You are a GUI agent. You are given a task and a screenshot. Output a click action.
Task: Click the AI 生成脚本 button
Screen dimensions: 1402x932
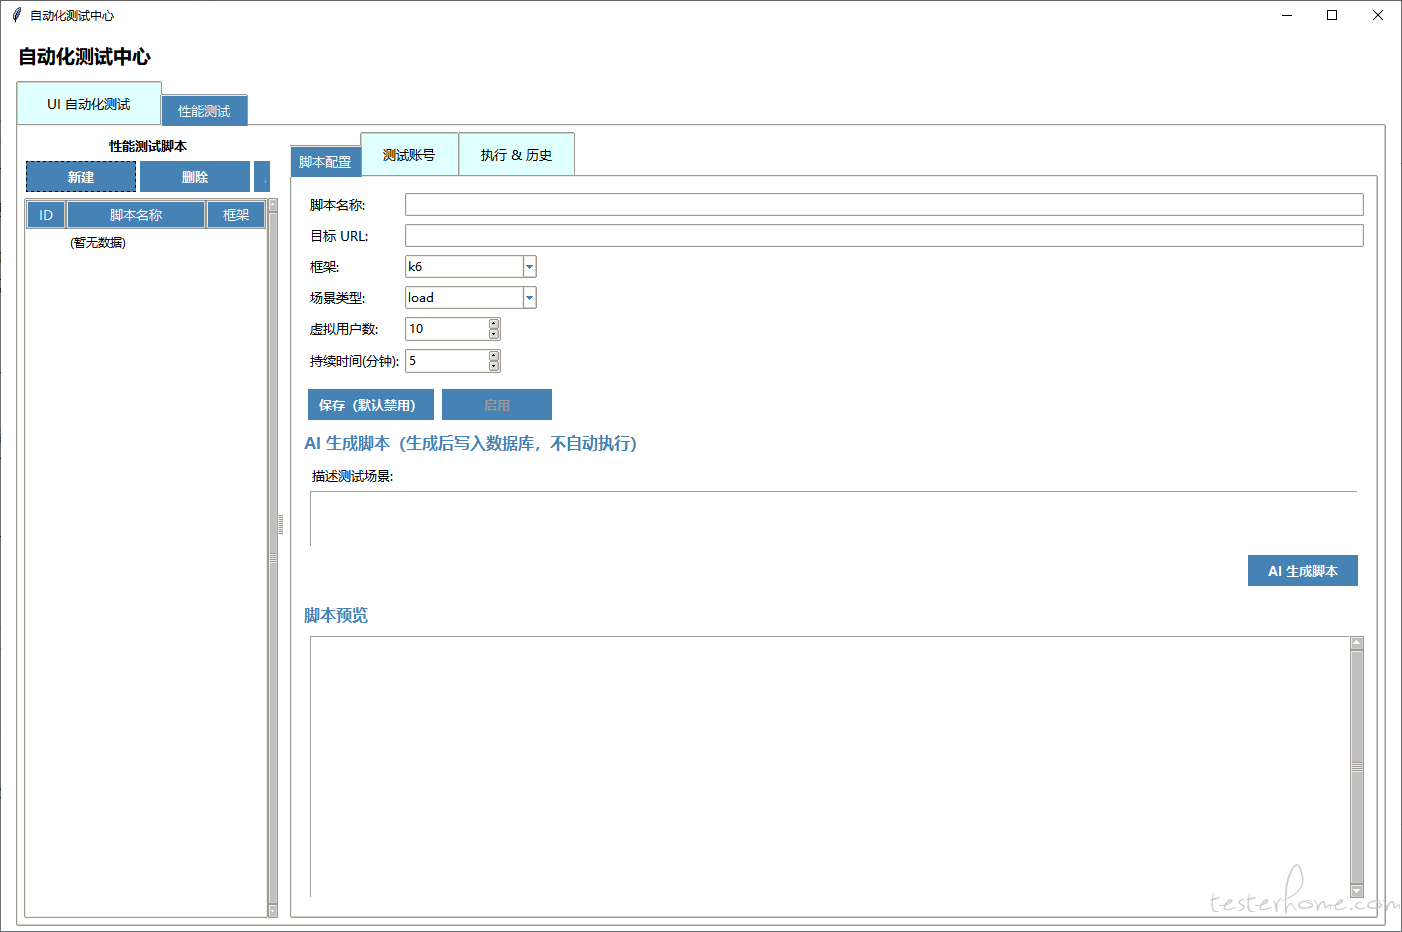tap(1302, 571)
